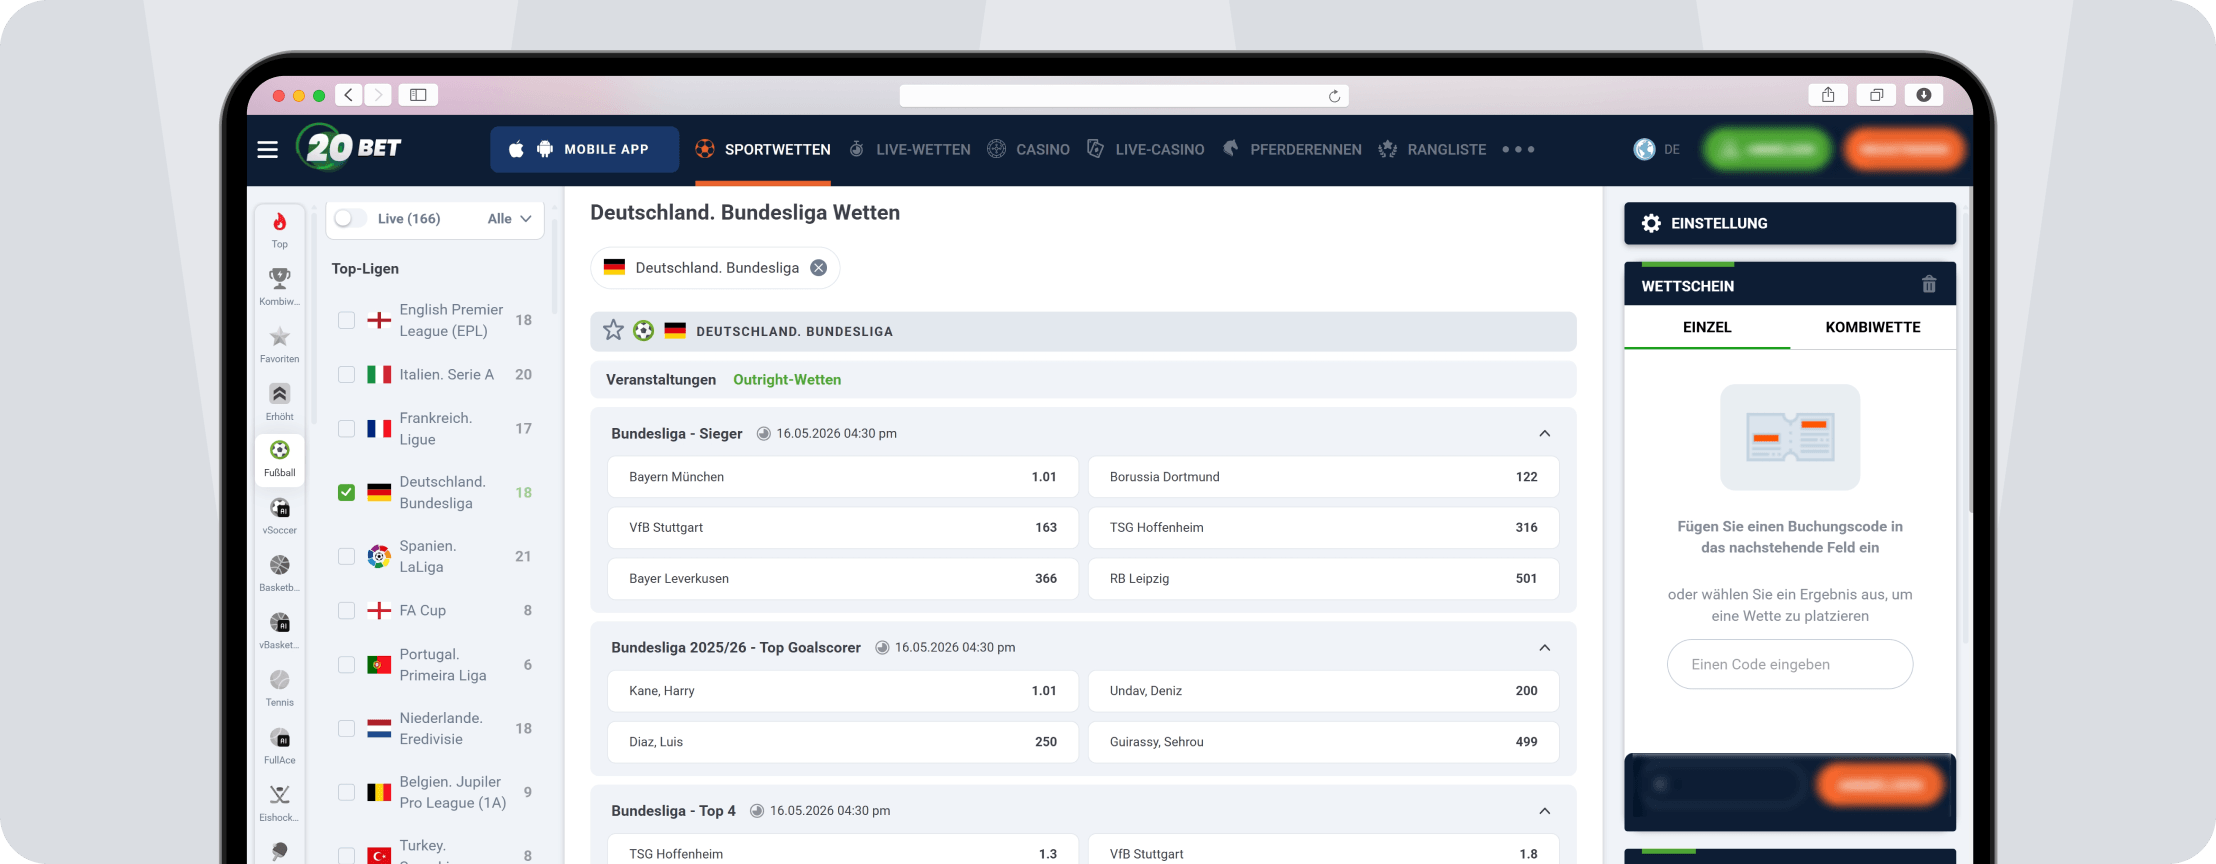Click the browser share icon
Image resolution: width=2216 pixels, height=864 pixels.
(1828, 95)
